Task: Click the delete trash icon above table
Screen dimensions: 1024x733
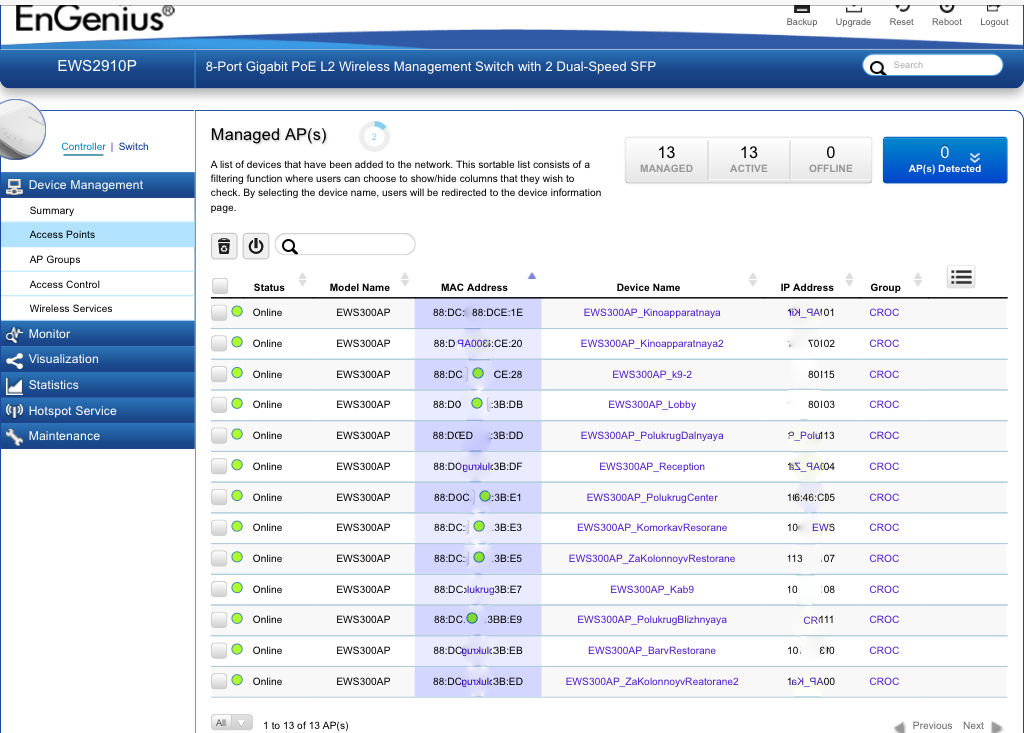Action: coord(224,246)
